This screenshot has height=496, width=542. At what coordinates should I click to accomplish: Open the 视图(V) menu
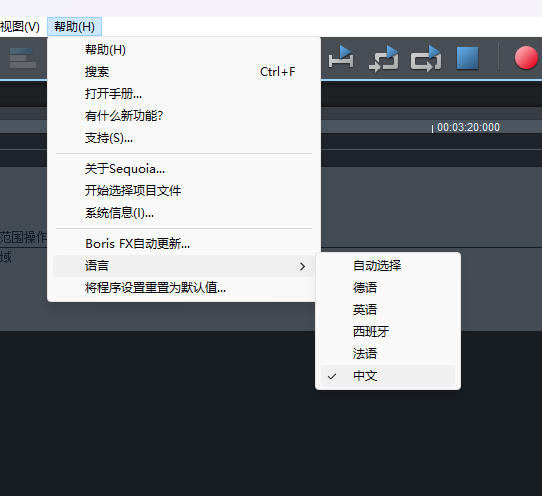[20, 27]
